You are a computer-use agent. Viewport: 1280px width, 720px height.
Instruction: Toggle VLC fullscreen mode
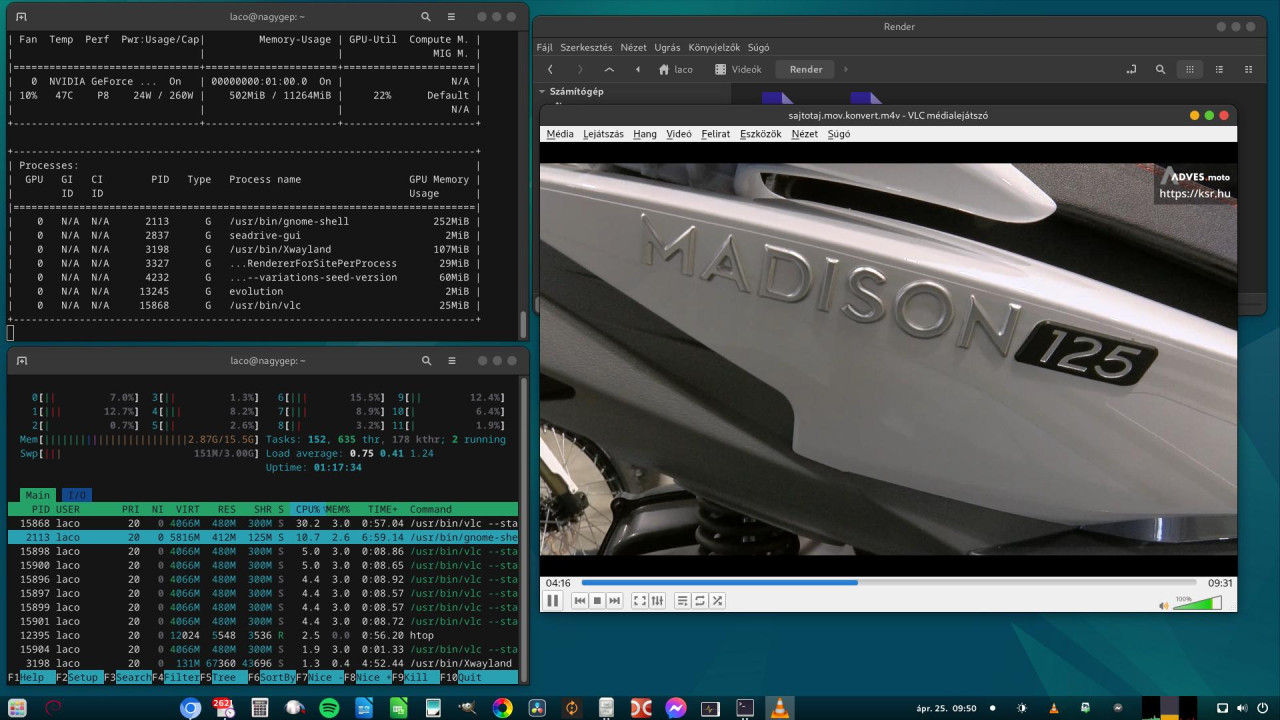[x=640, y=600]
